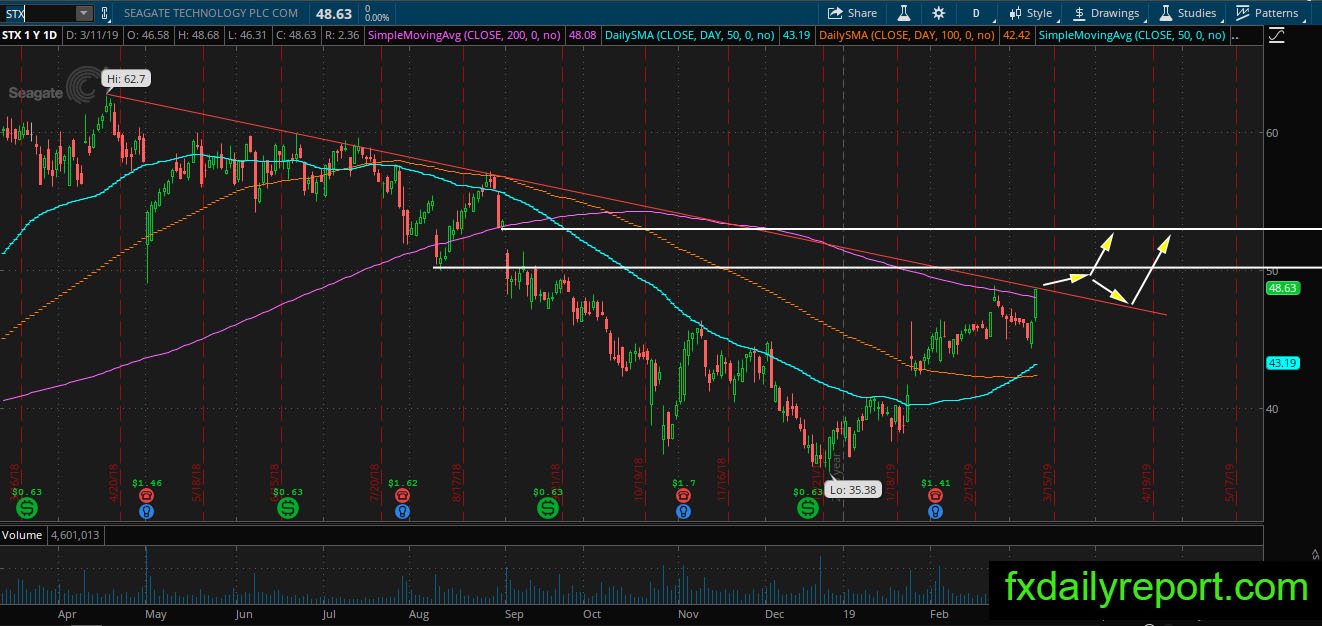Click the June dividend dollar-sign marker

click(x=287, y=508)
